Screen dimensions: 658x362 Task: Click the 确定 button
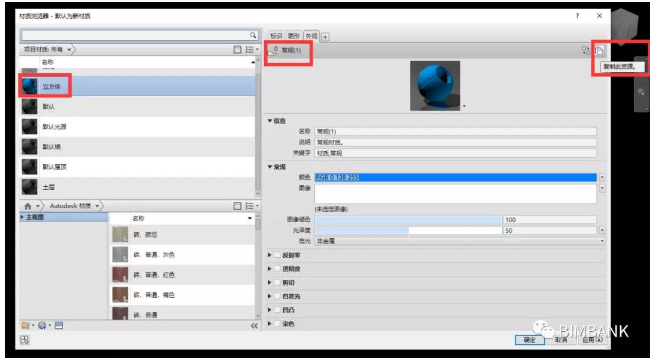click(530, 339)
